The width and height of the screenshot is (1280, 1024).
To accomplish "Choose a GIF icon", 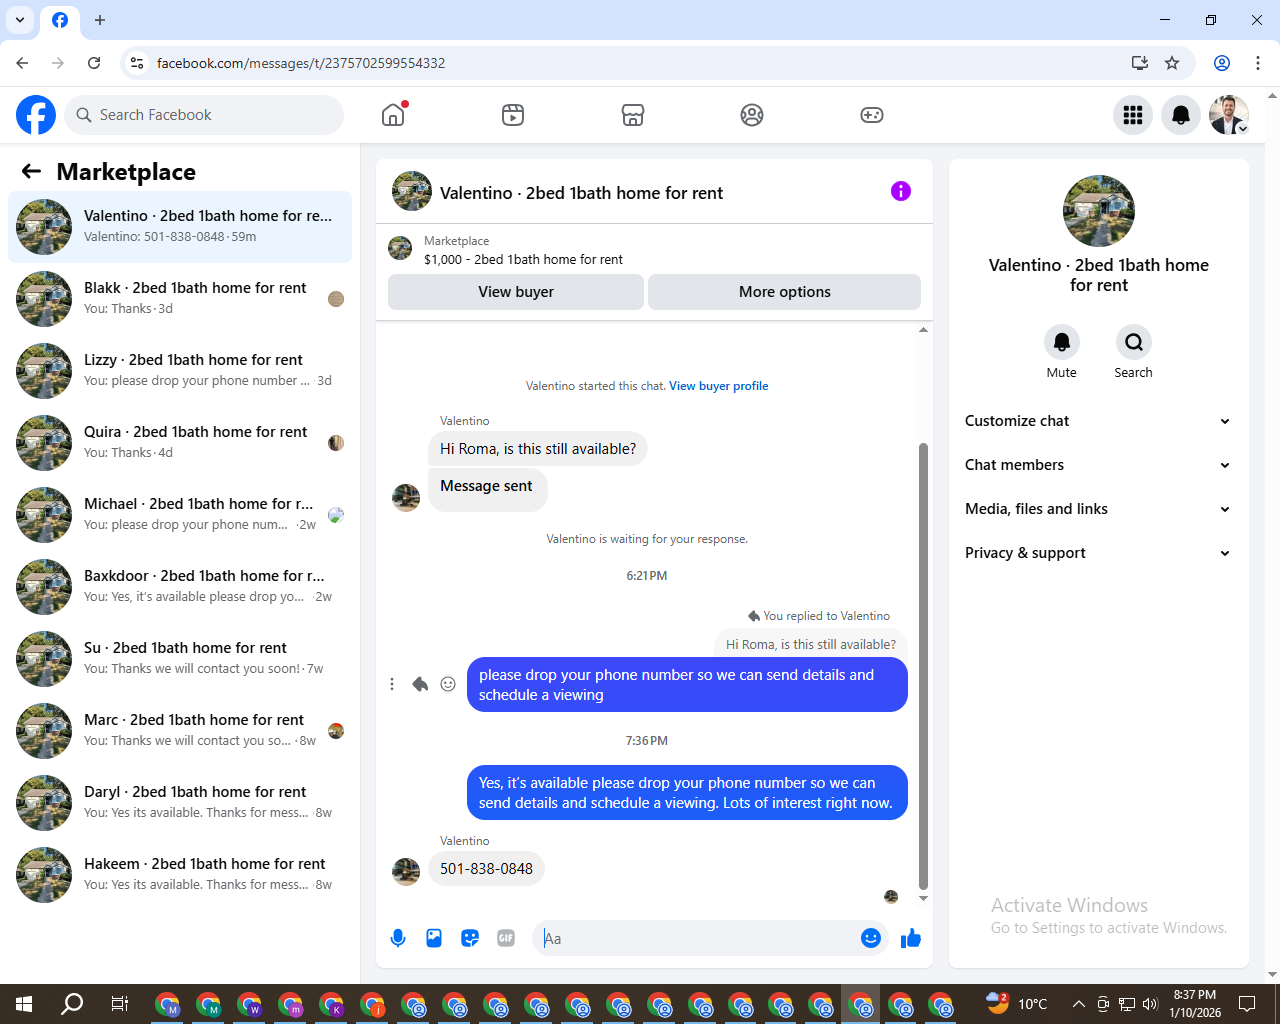I will click(x=506, y=938).
